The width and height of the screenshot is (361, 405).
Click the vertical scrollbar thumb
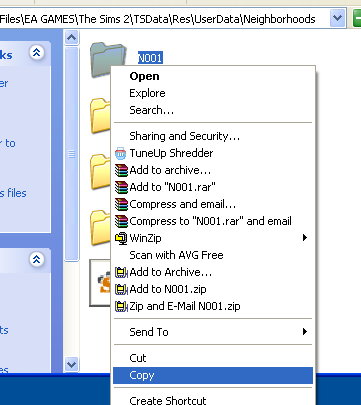point(72,154)
